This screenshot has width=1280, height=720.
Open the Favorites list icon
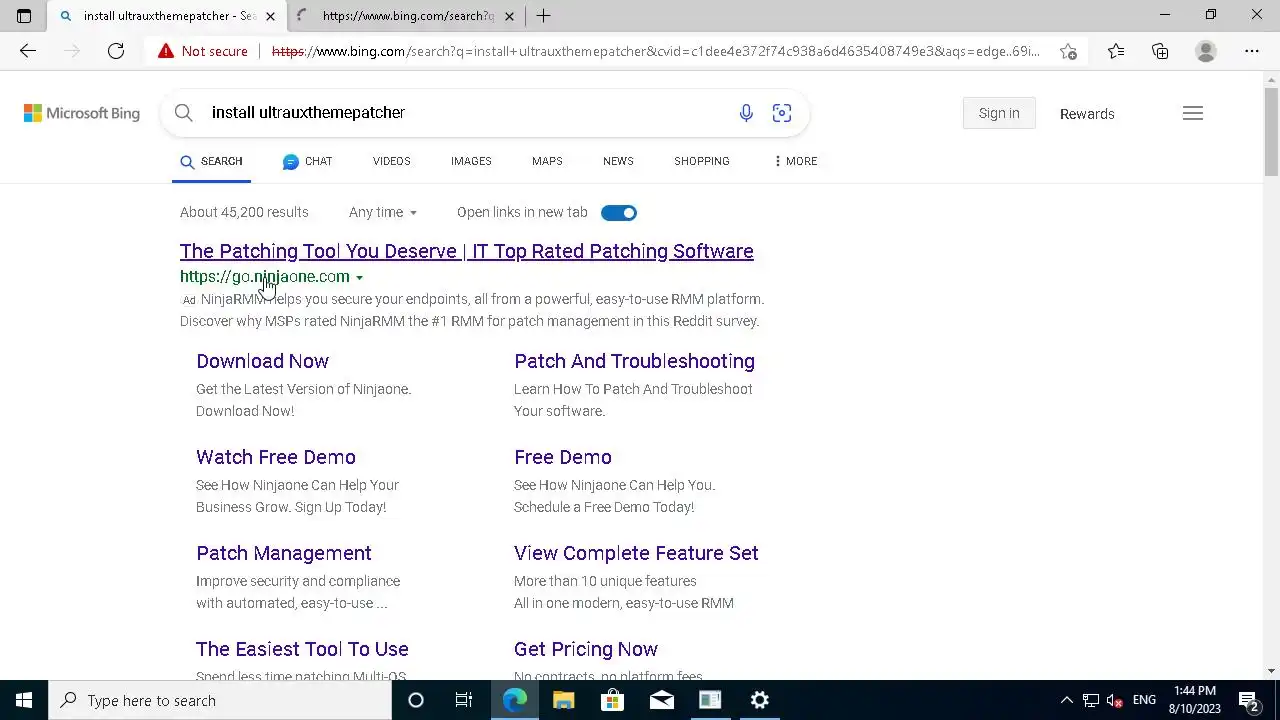tap(1116, 51)
